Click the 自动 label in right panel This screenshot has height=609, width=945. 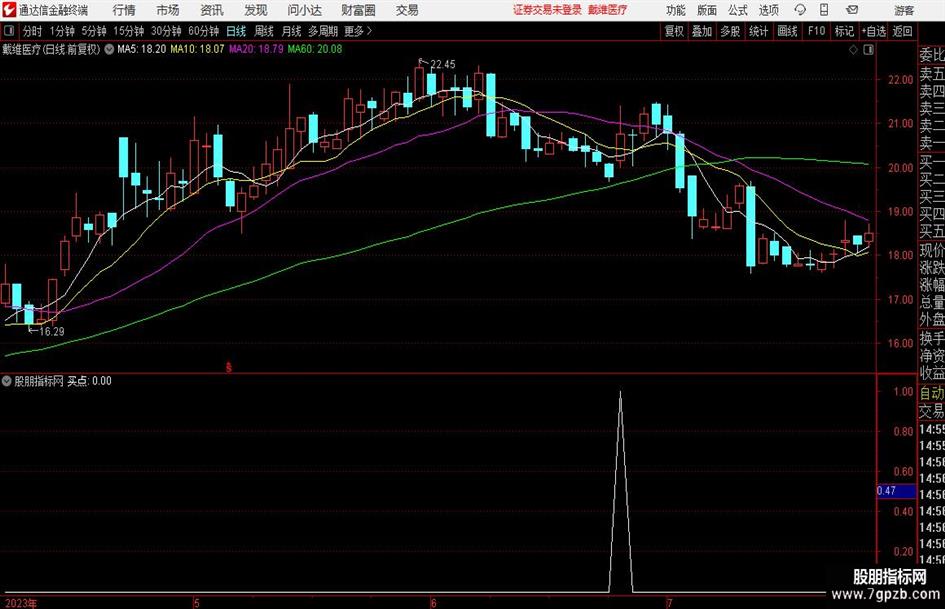(x=932, y=393)
